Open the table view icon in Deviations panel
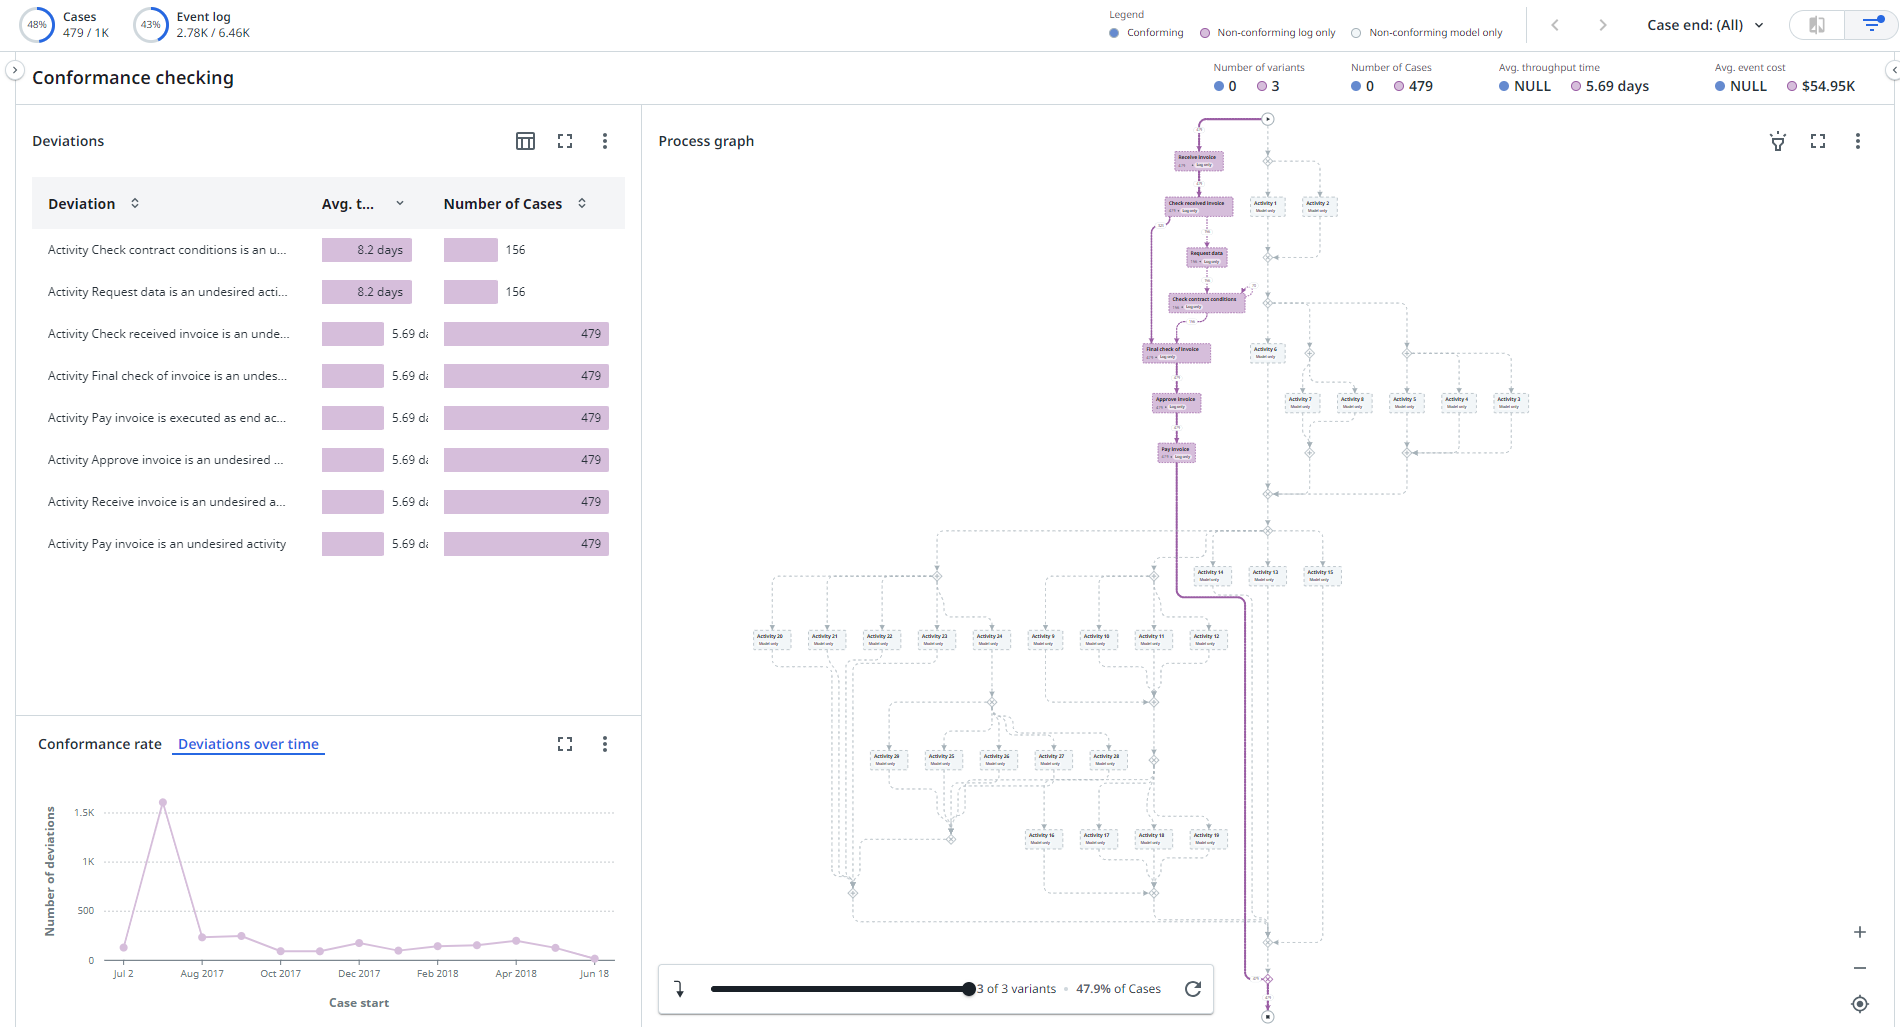The width and height of the screenshot is (1900, 1027). pos(525,141)
